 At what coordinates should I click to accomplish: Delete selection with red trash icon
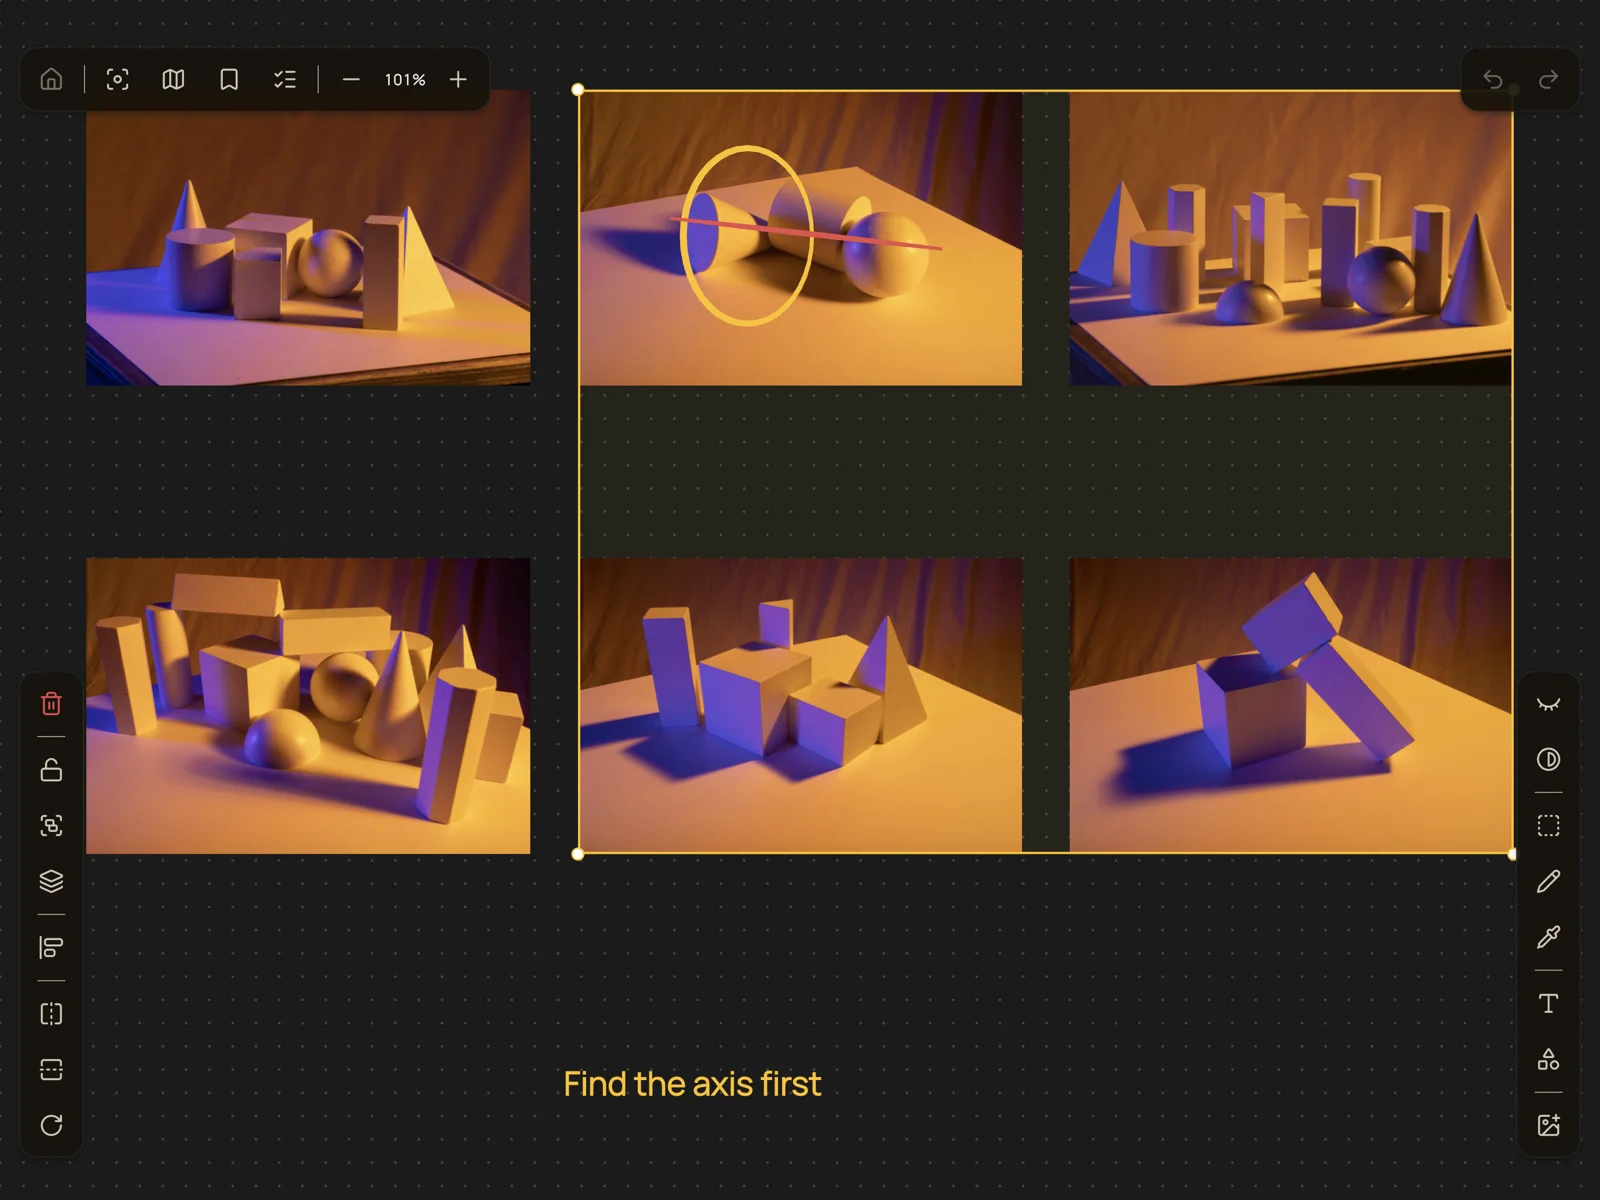pyautogui.click(x=51, y=704)
